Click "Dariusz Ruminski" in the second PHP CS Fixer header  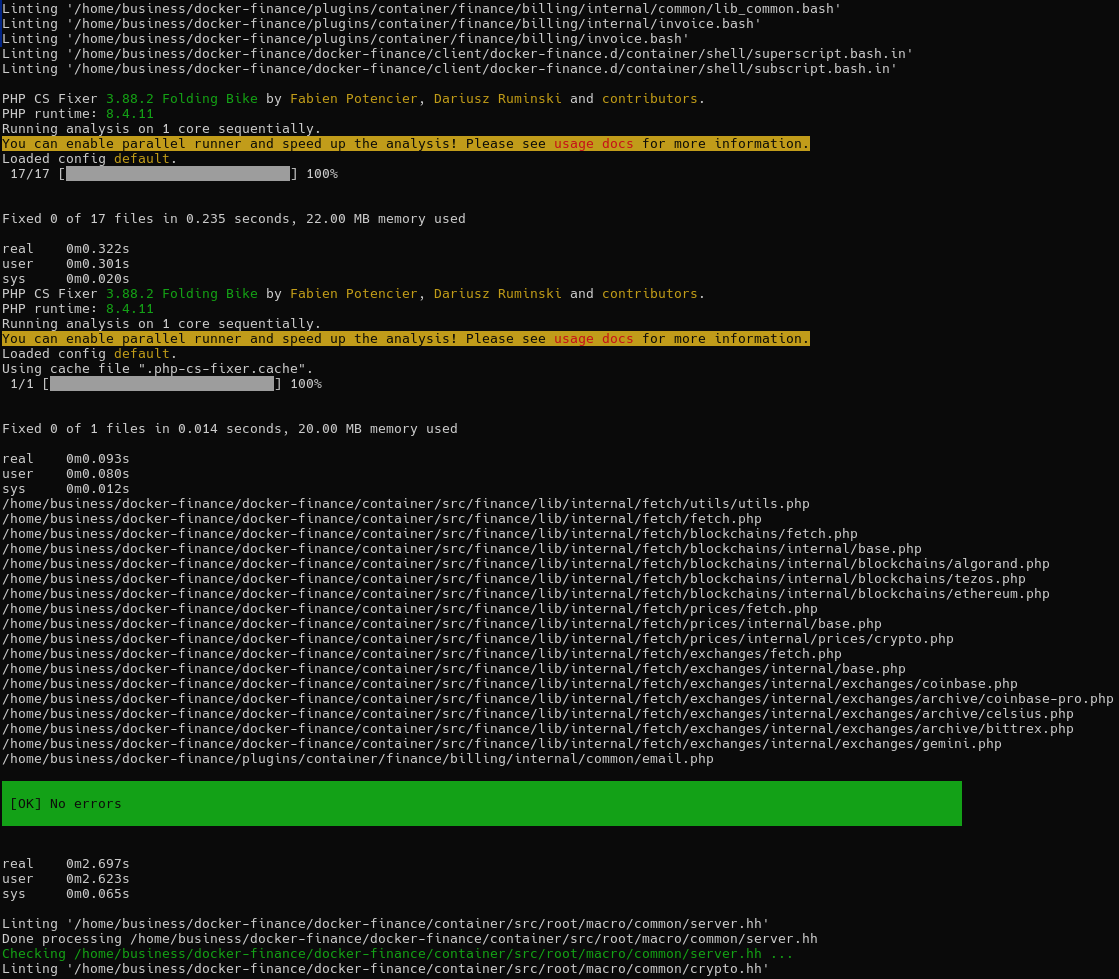497,294
